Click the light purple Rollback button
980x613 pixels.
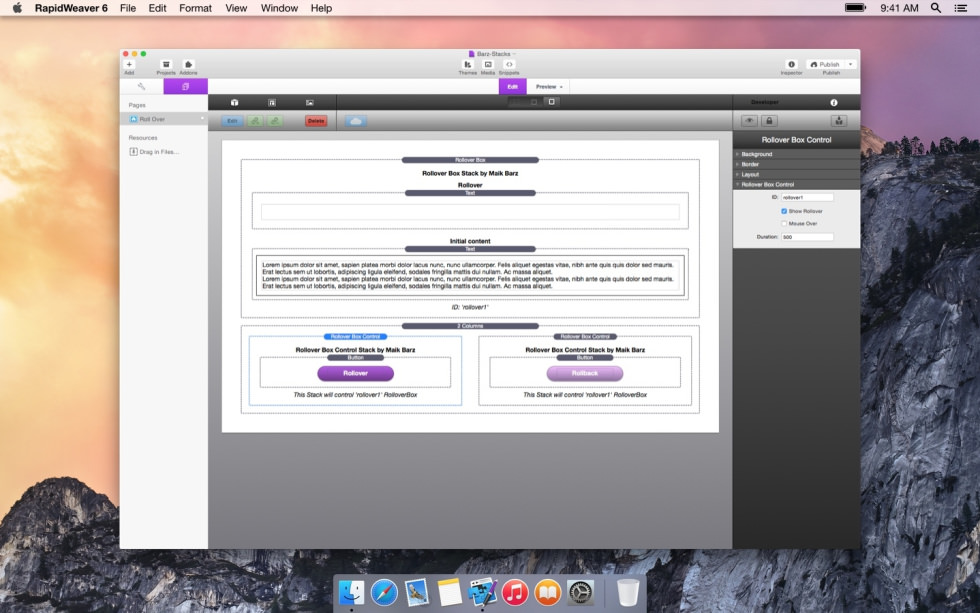point(585,373)
